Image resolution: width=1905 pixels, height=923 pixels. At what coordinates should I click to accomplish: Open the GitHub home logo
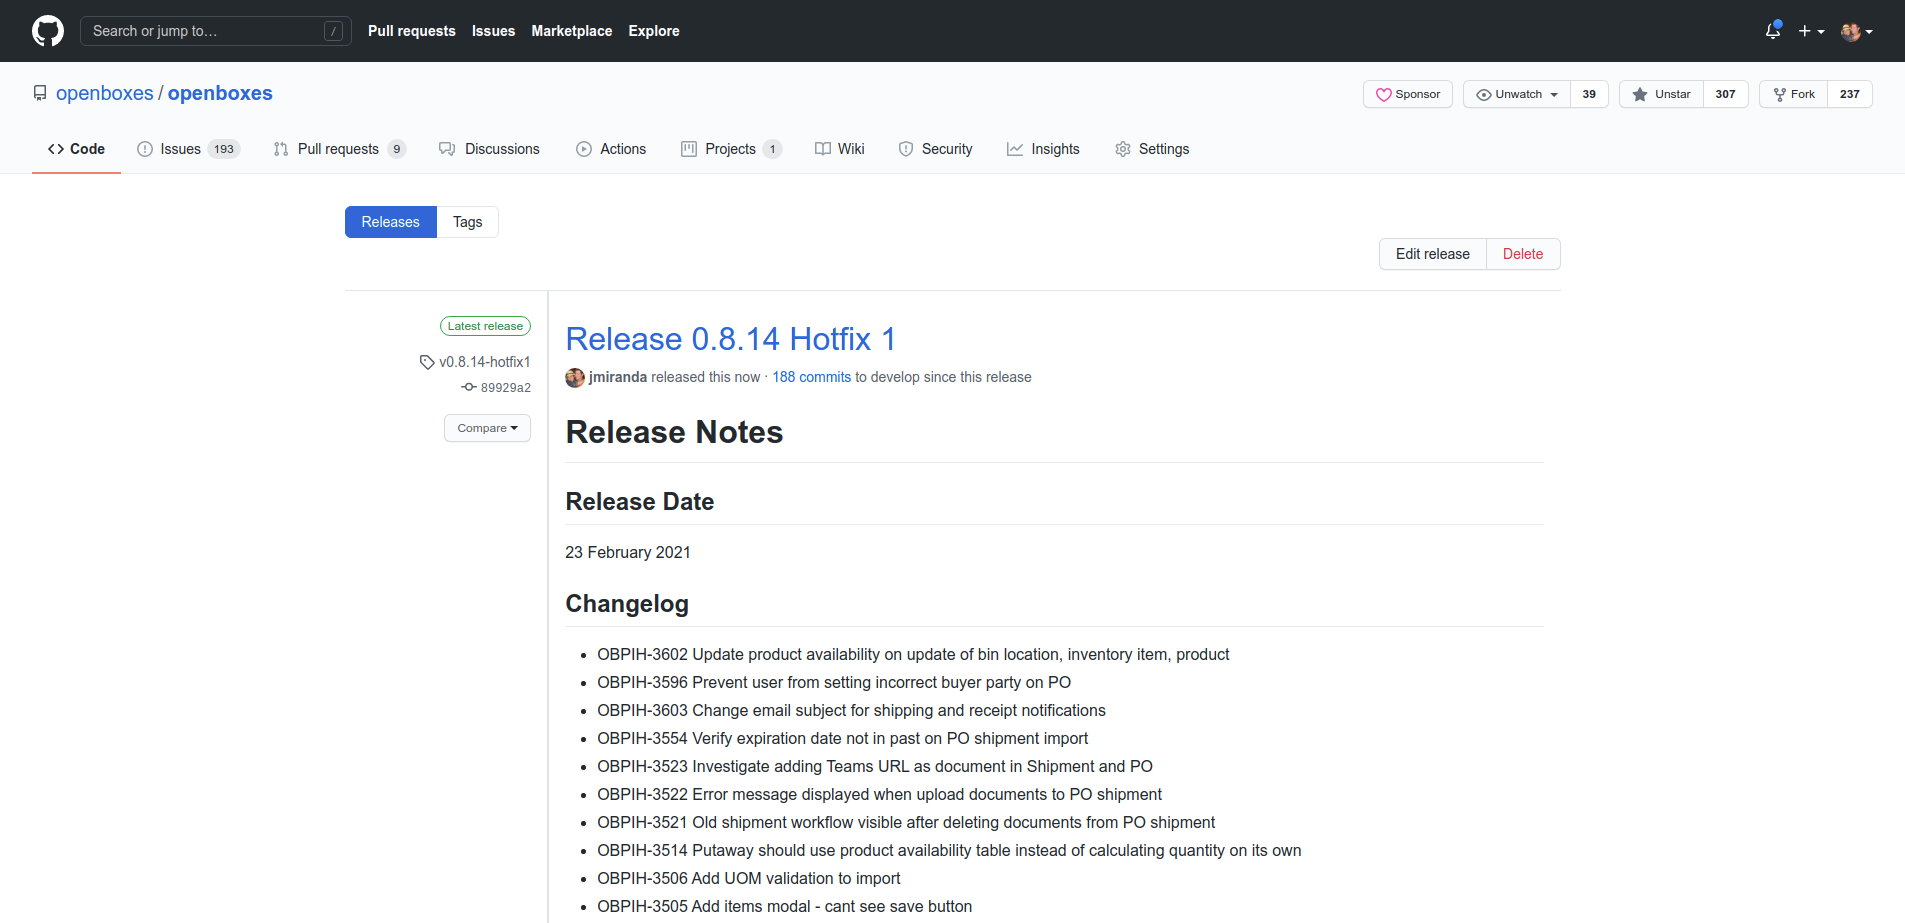[x=48, y=31]
